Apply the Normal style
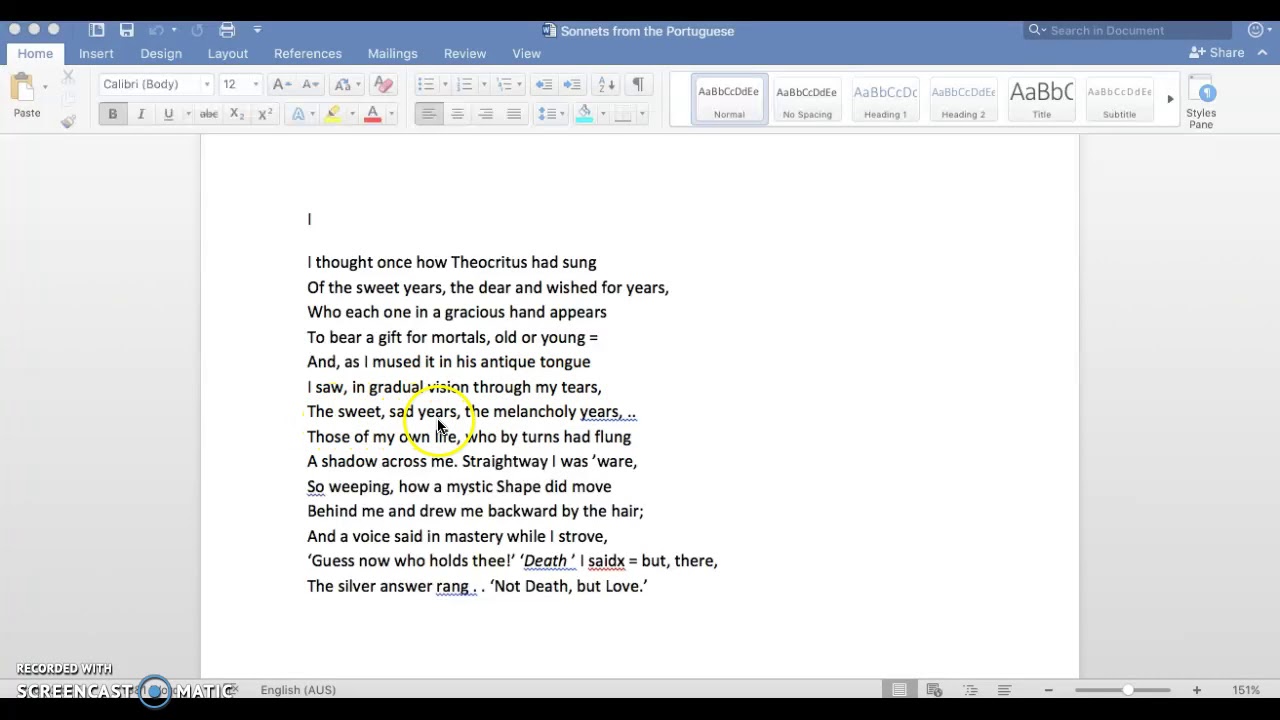 tap(729, 99)
